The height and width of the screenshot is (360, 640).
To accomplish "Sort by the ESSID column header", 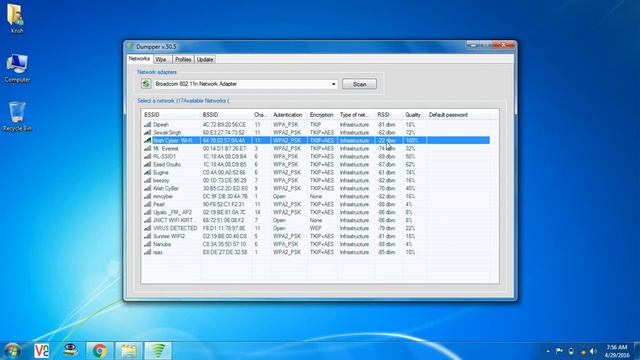I will click(171, 115).
